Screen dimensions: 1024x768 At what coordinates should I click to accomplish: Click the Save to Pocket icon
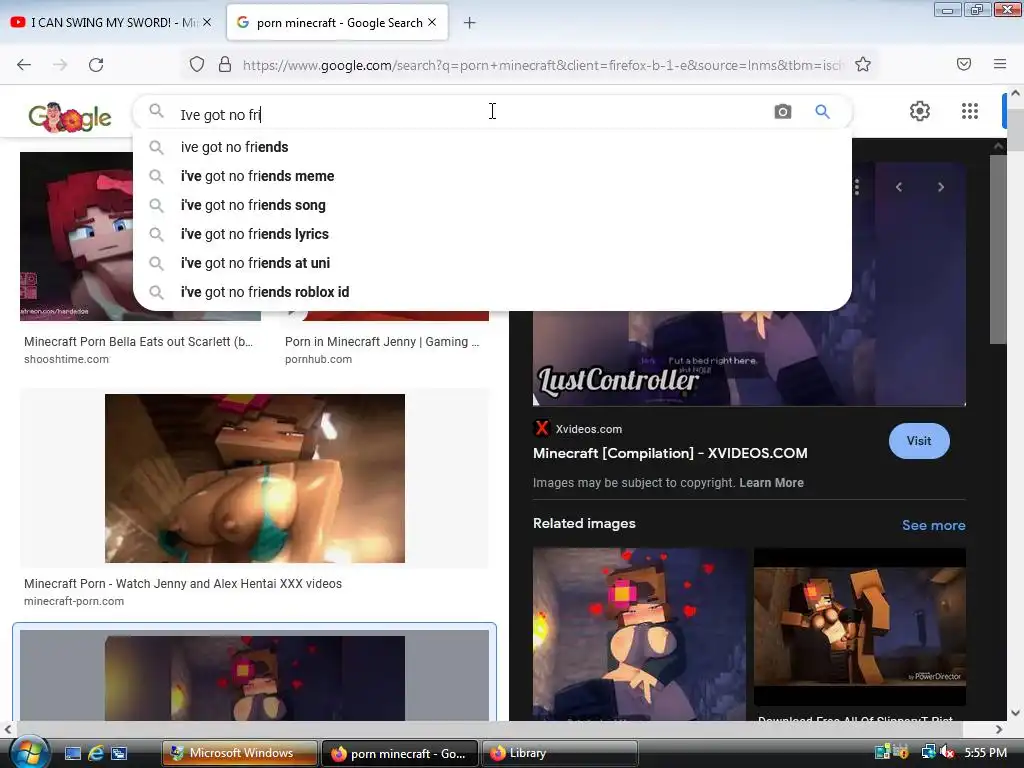point(964,64)
